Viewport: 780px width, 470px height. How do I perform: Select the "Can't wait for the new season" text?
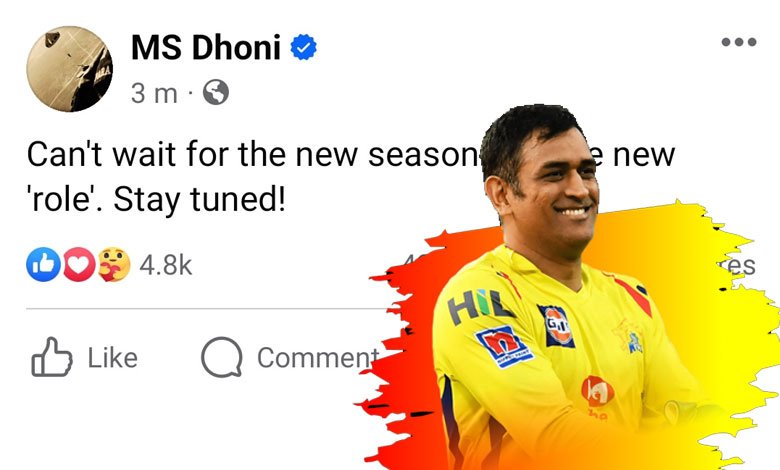pyautogui.click(x=252, y=154)
